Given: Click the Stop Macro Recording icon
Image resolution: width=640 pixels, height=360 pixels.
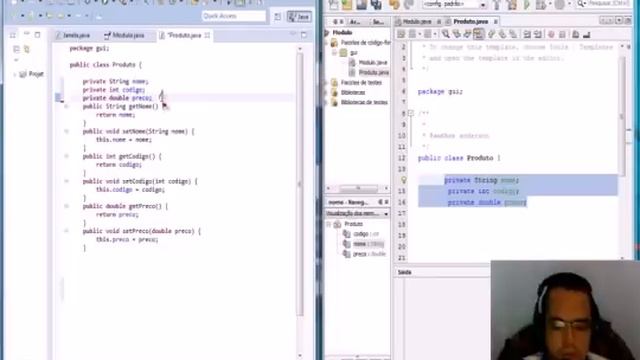Looking at the screenshot, I should tap(562, 35).
